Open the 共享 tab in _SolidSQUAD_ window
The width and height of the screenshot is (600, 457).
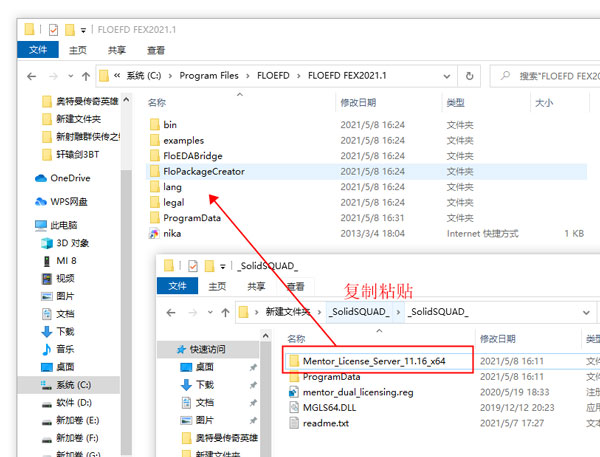click(256, 286)
